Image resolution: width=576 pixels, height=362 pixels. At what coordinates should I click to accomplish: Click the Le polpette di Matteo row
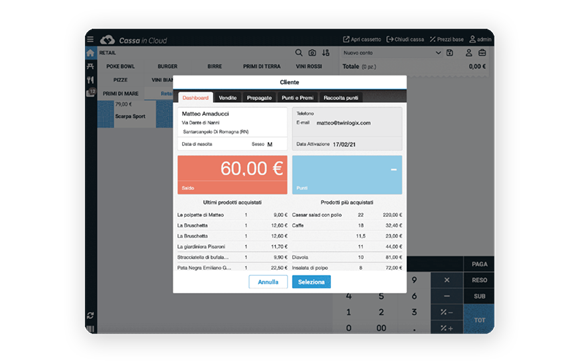[233, 215]
